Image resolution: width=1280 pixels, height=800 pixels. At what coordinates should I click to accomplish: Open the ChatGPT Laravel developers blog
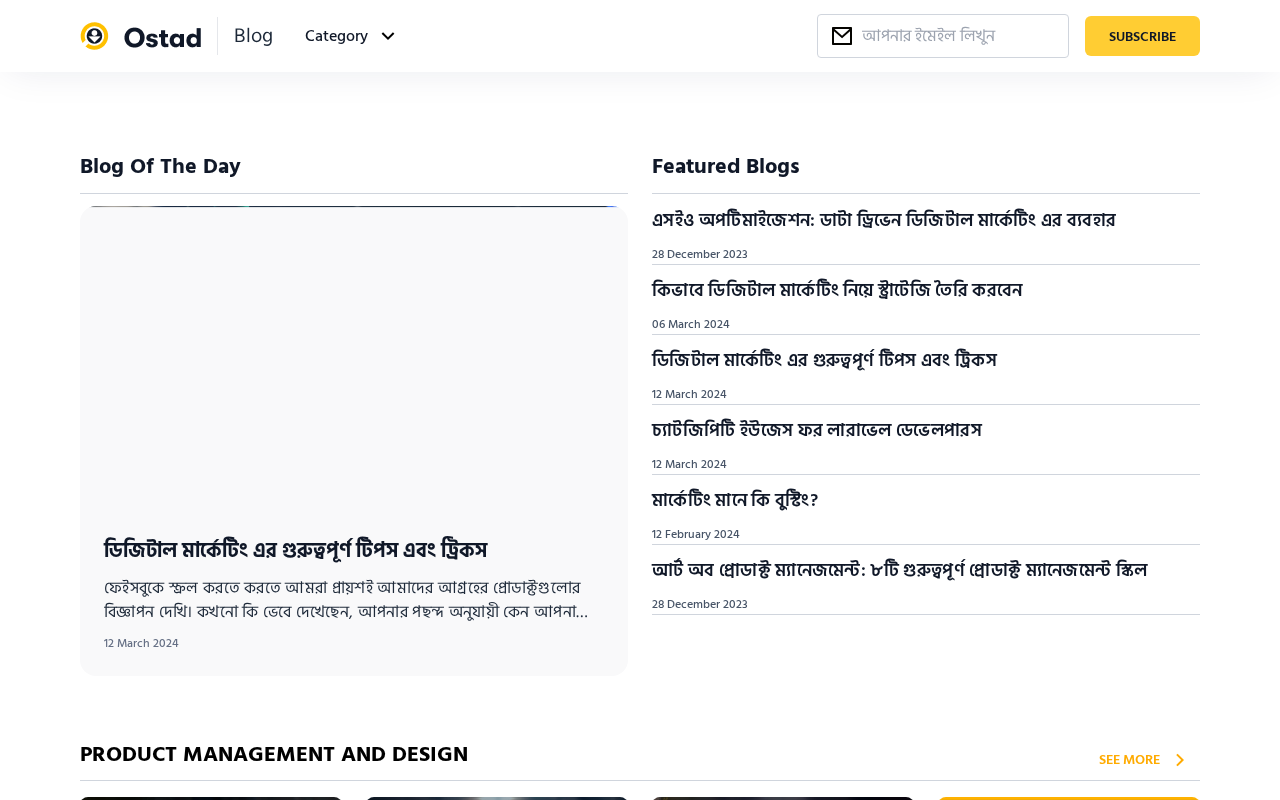point(817,430)
